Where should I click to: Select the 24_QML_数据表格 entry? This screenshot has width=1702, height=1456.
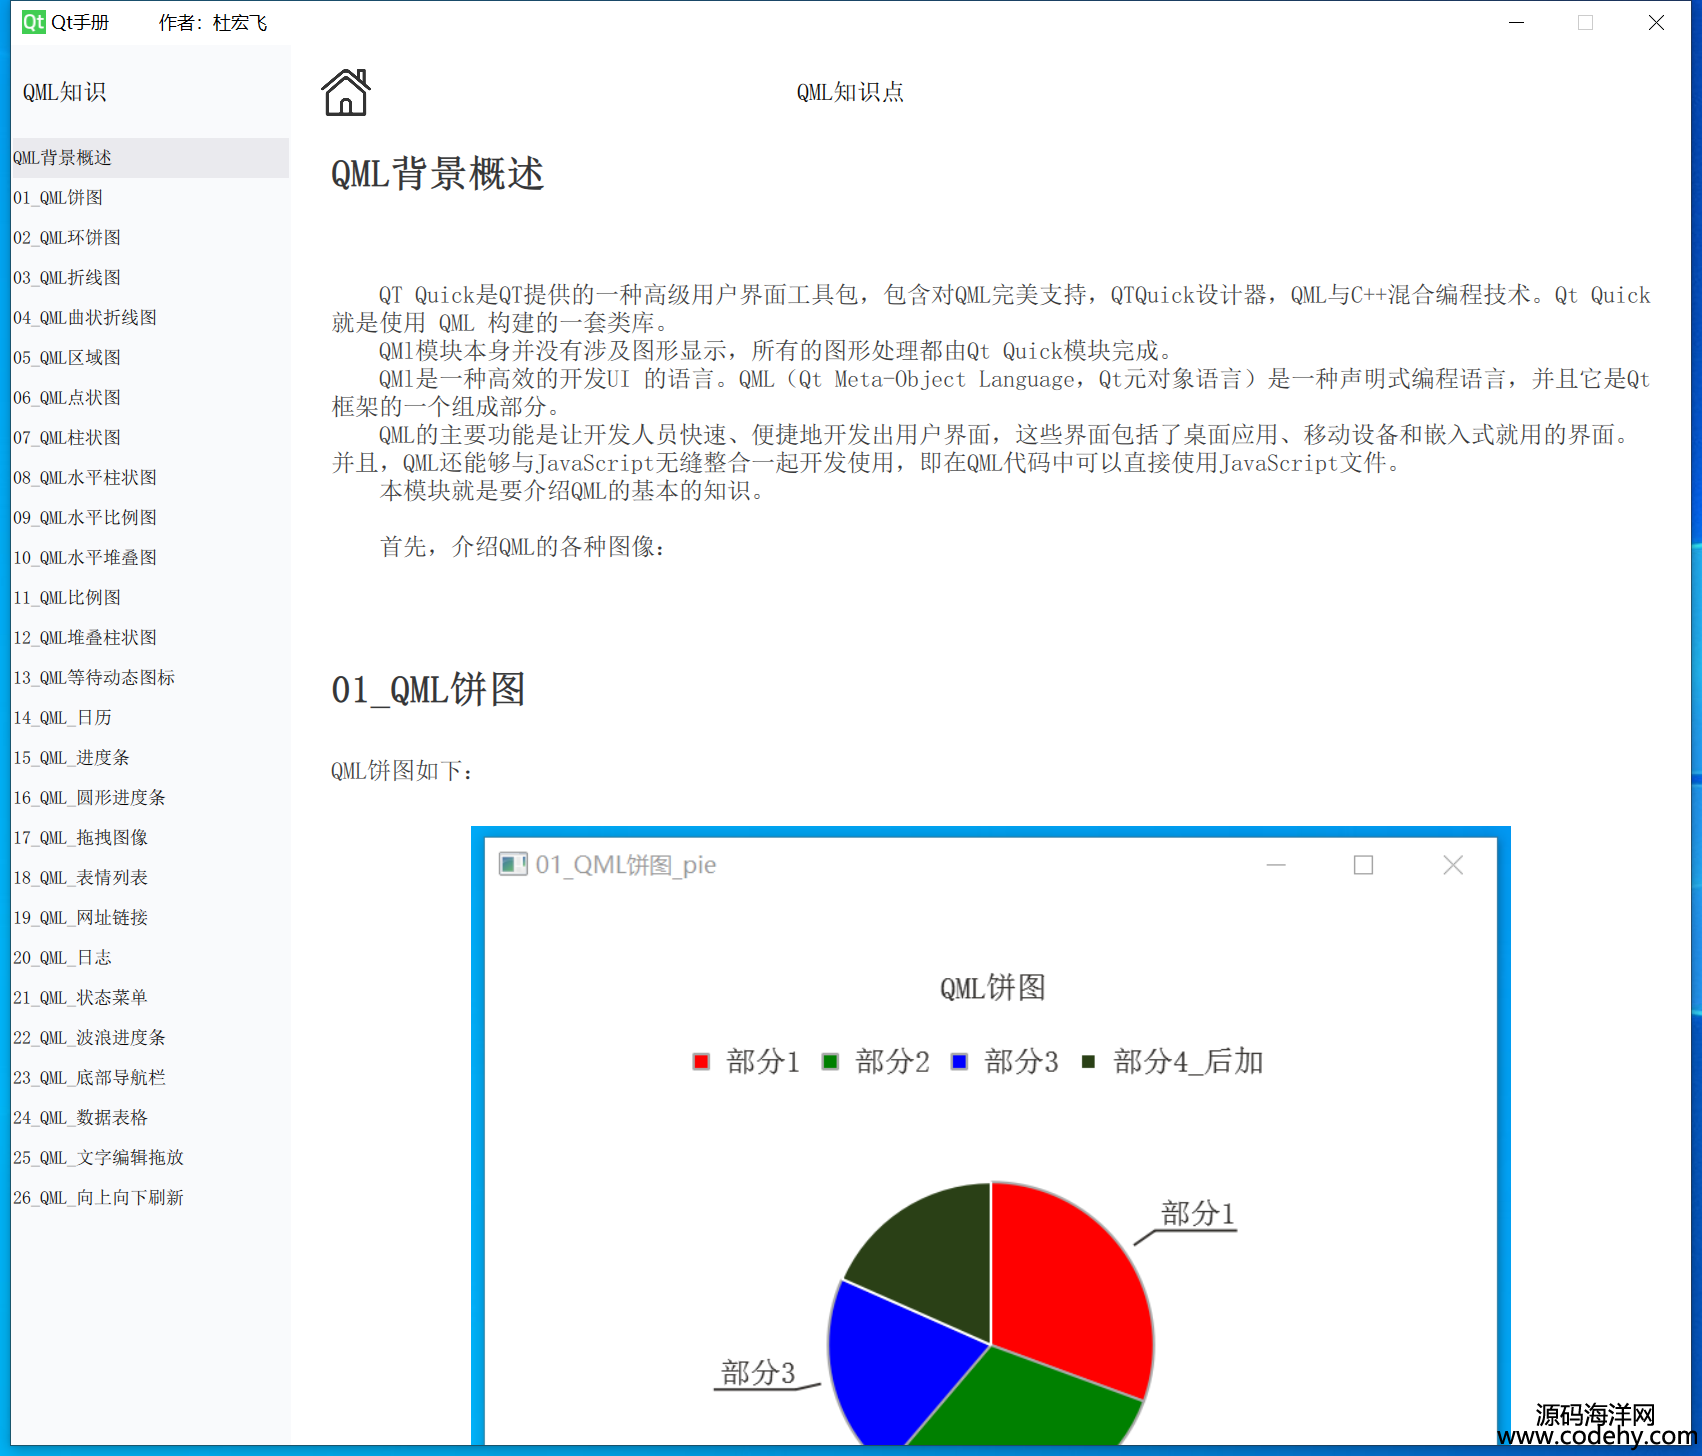coord(150,1118)
